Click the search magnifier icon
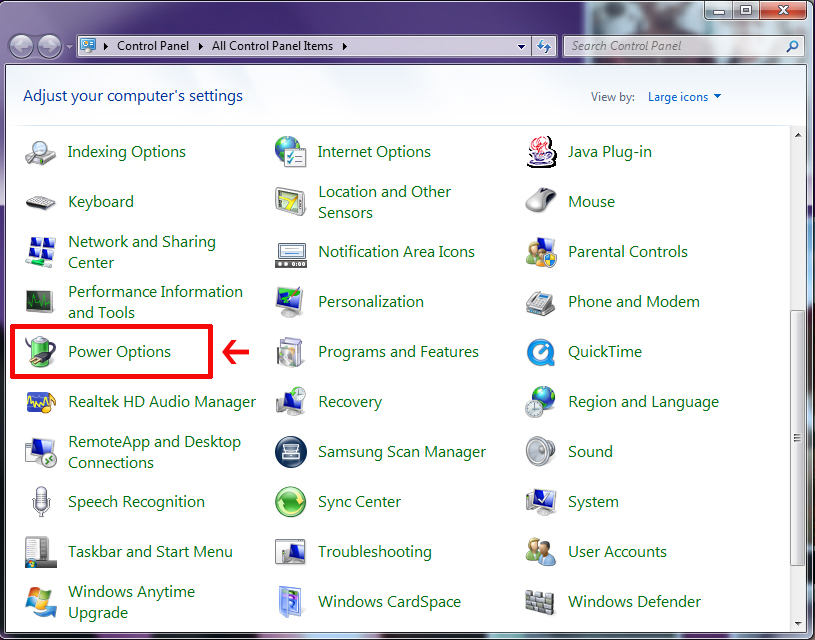 click(792, 46)
